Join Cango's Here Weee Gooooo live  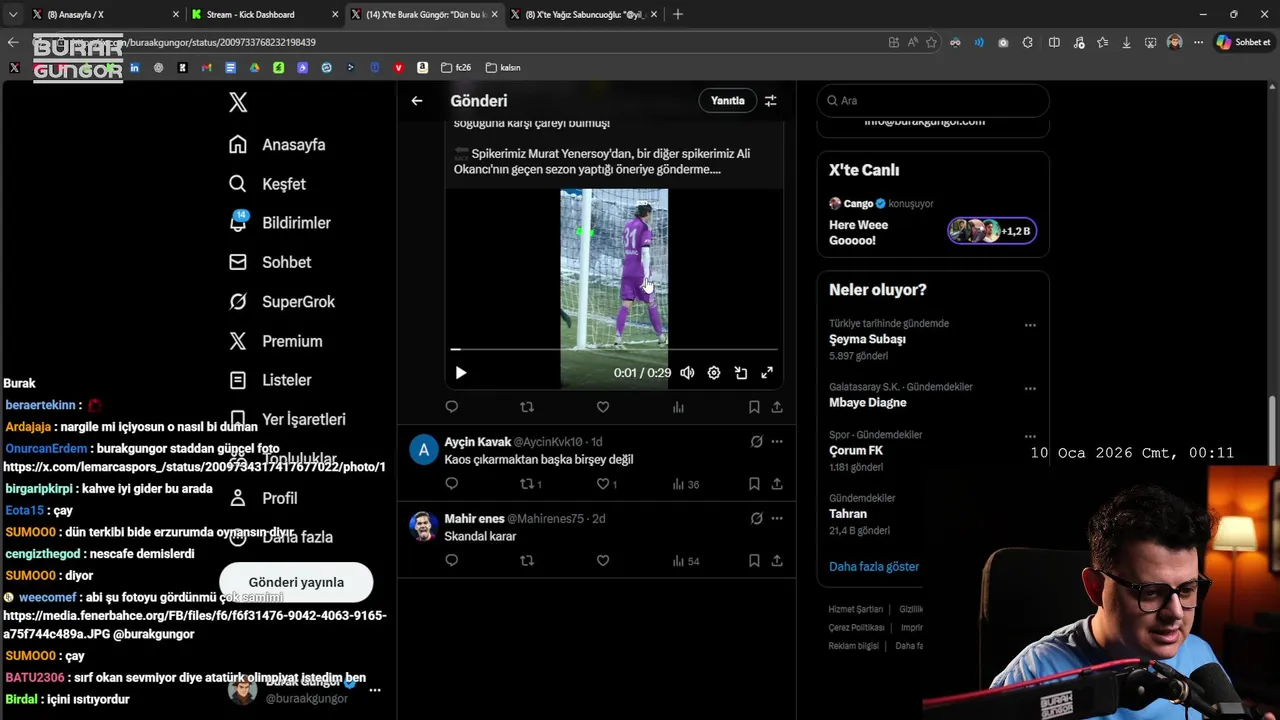coord(932,223)
